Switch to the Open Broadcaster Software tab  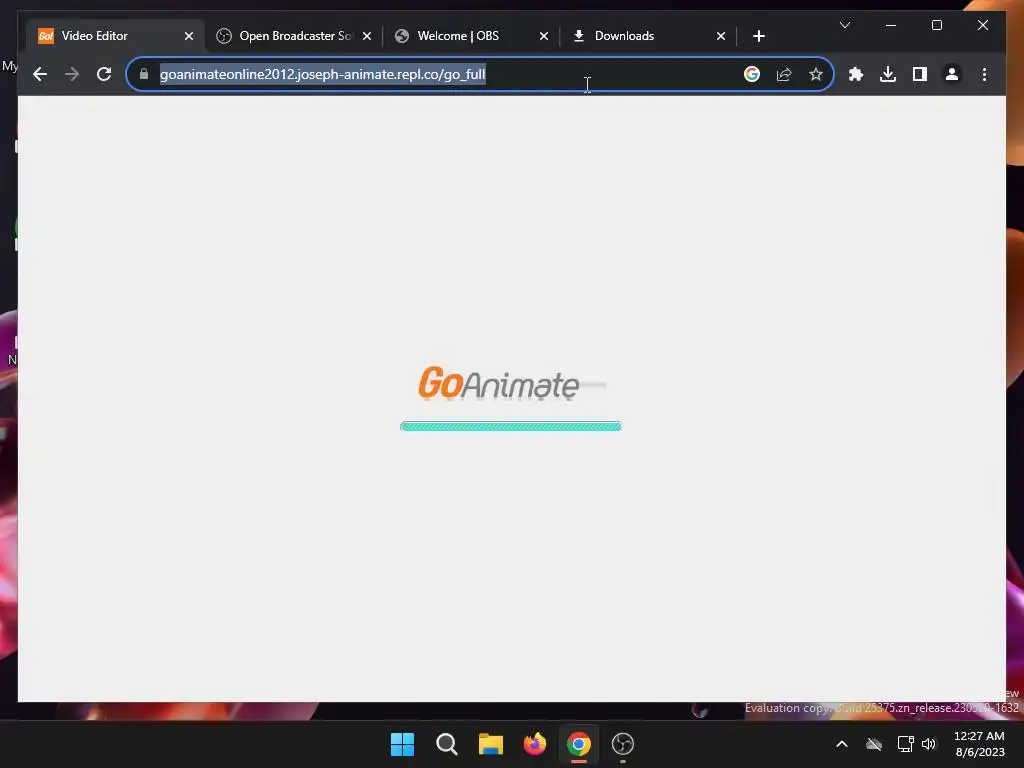(294, 36)
